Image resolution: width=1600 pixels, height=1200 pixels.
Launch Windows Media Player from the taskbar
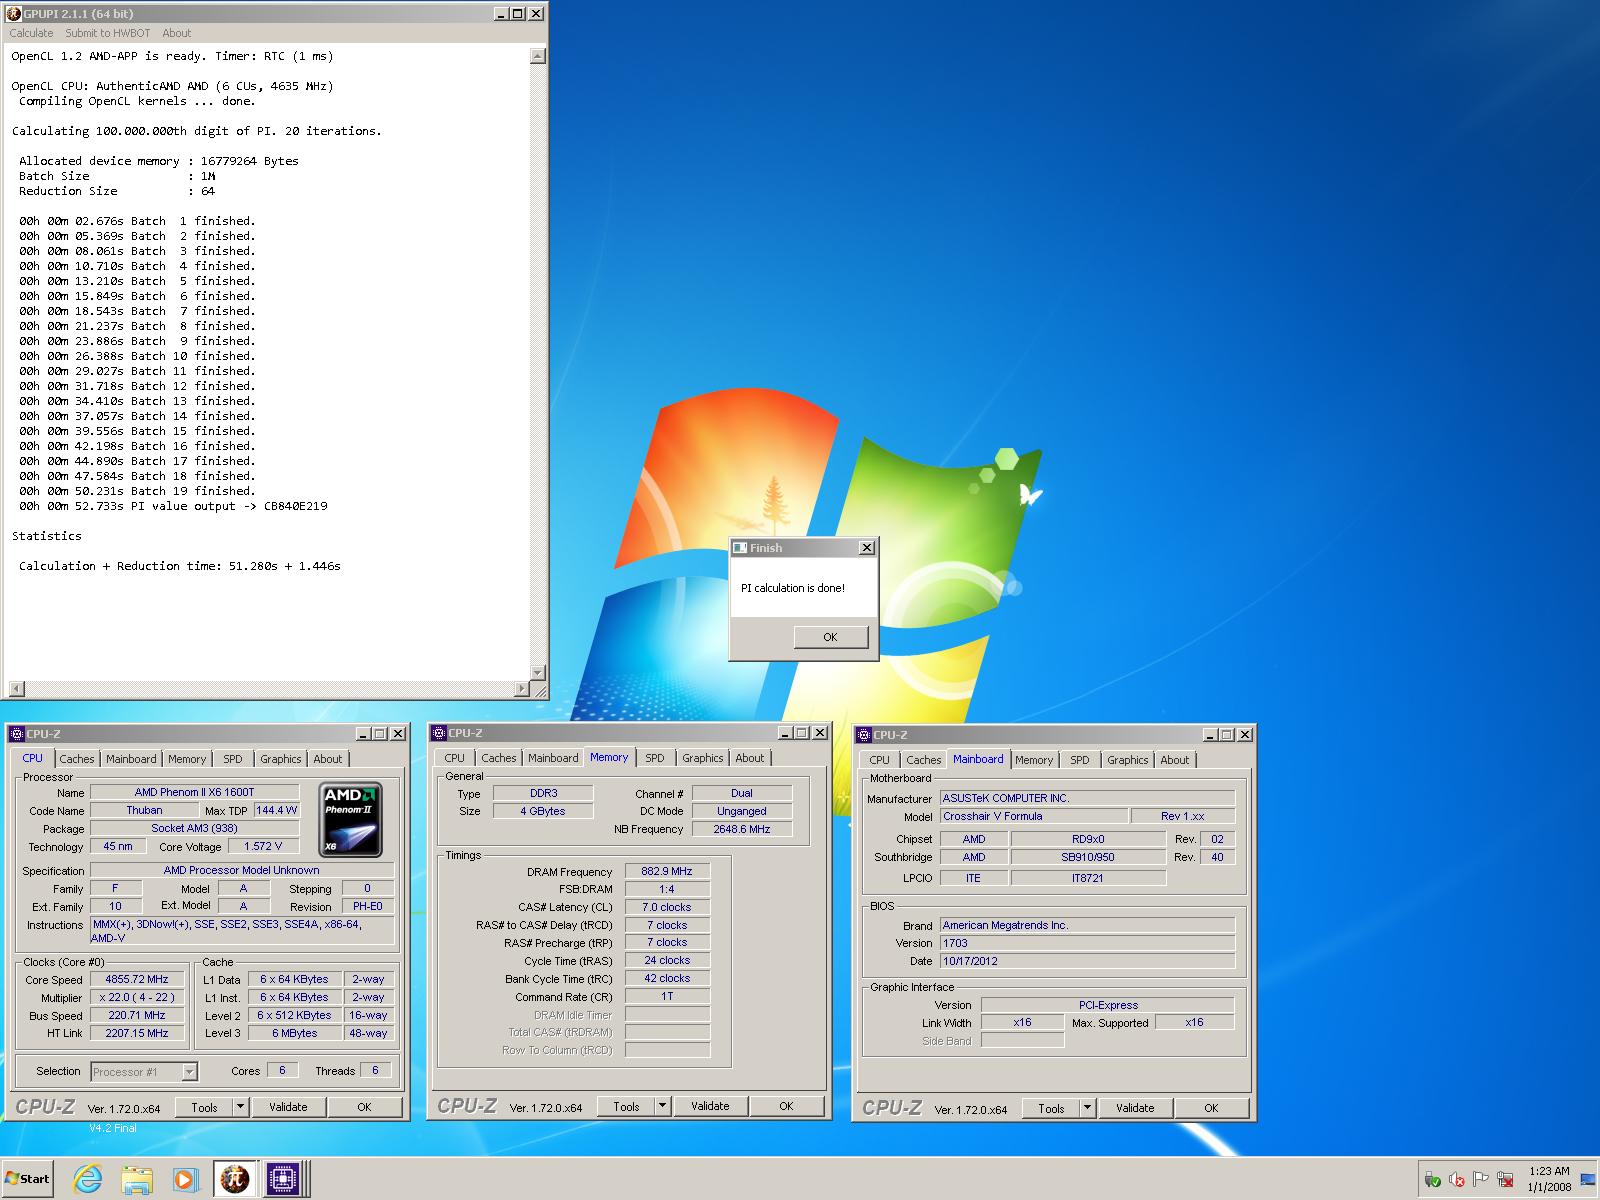(185, 1180)
